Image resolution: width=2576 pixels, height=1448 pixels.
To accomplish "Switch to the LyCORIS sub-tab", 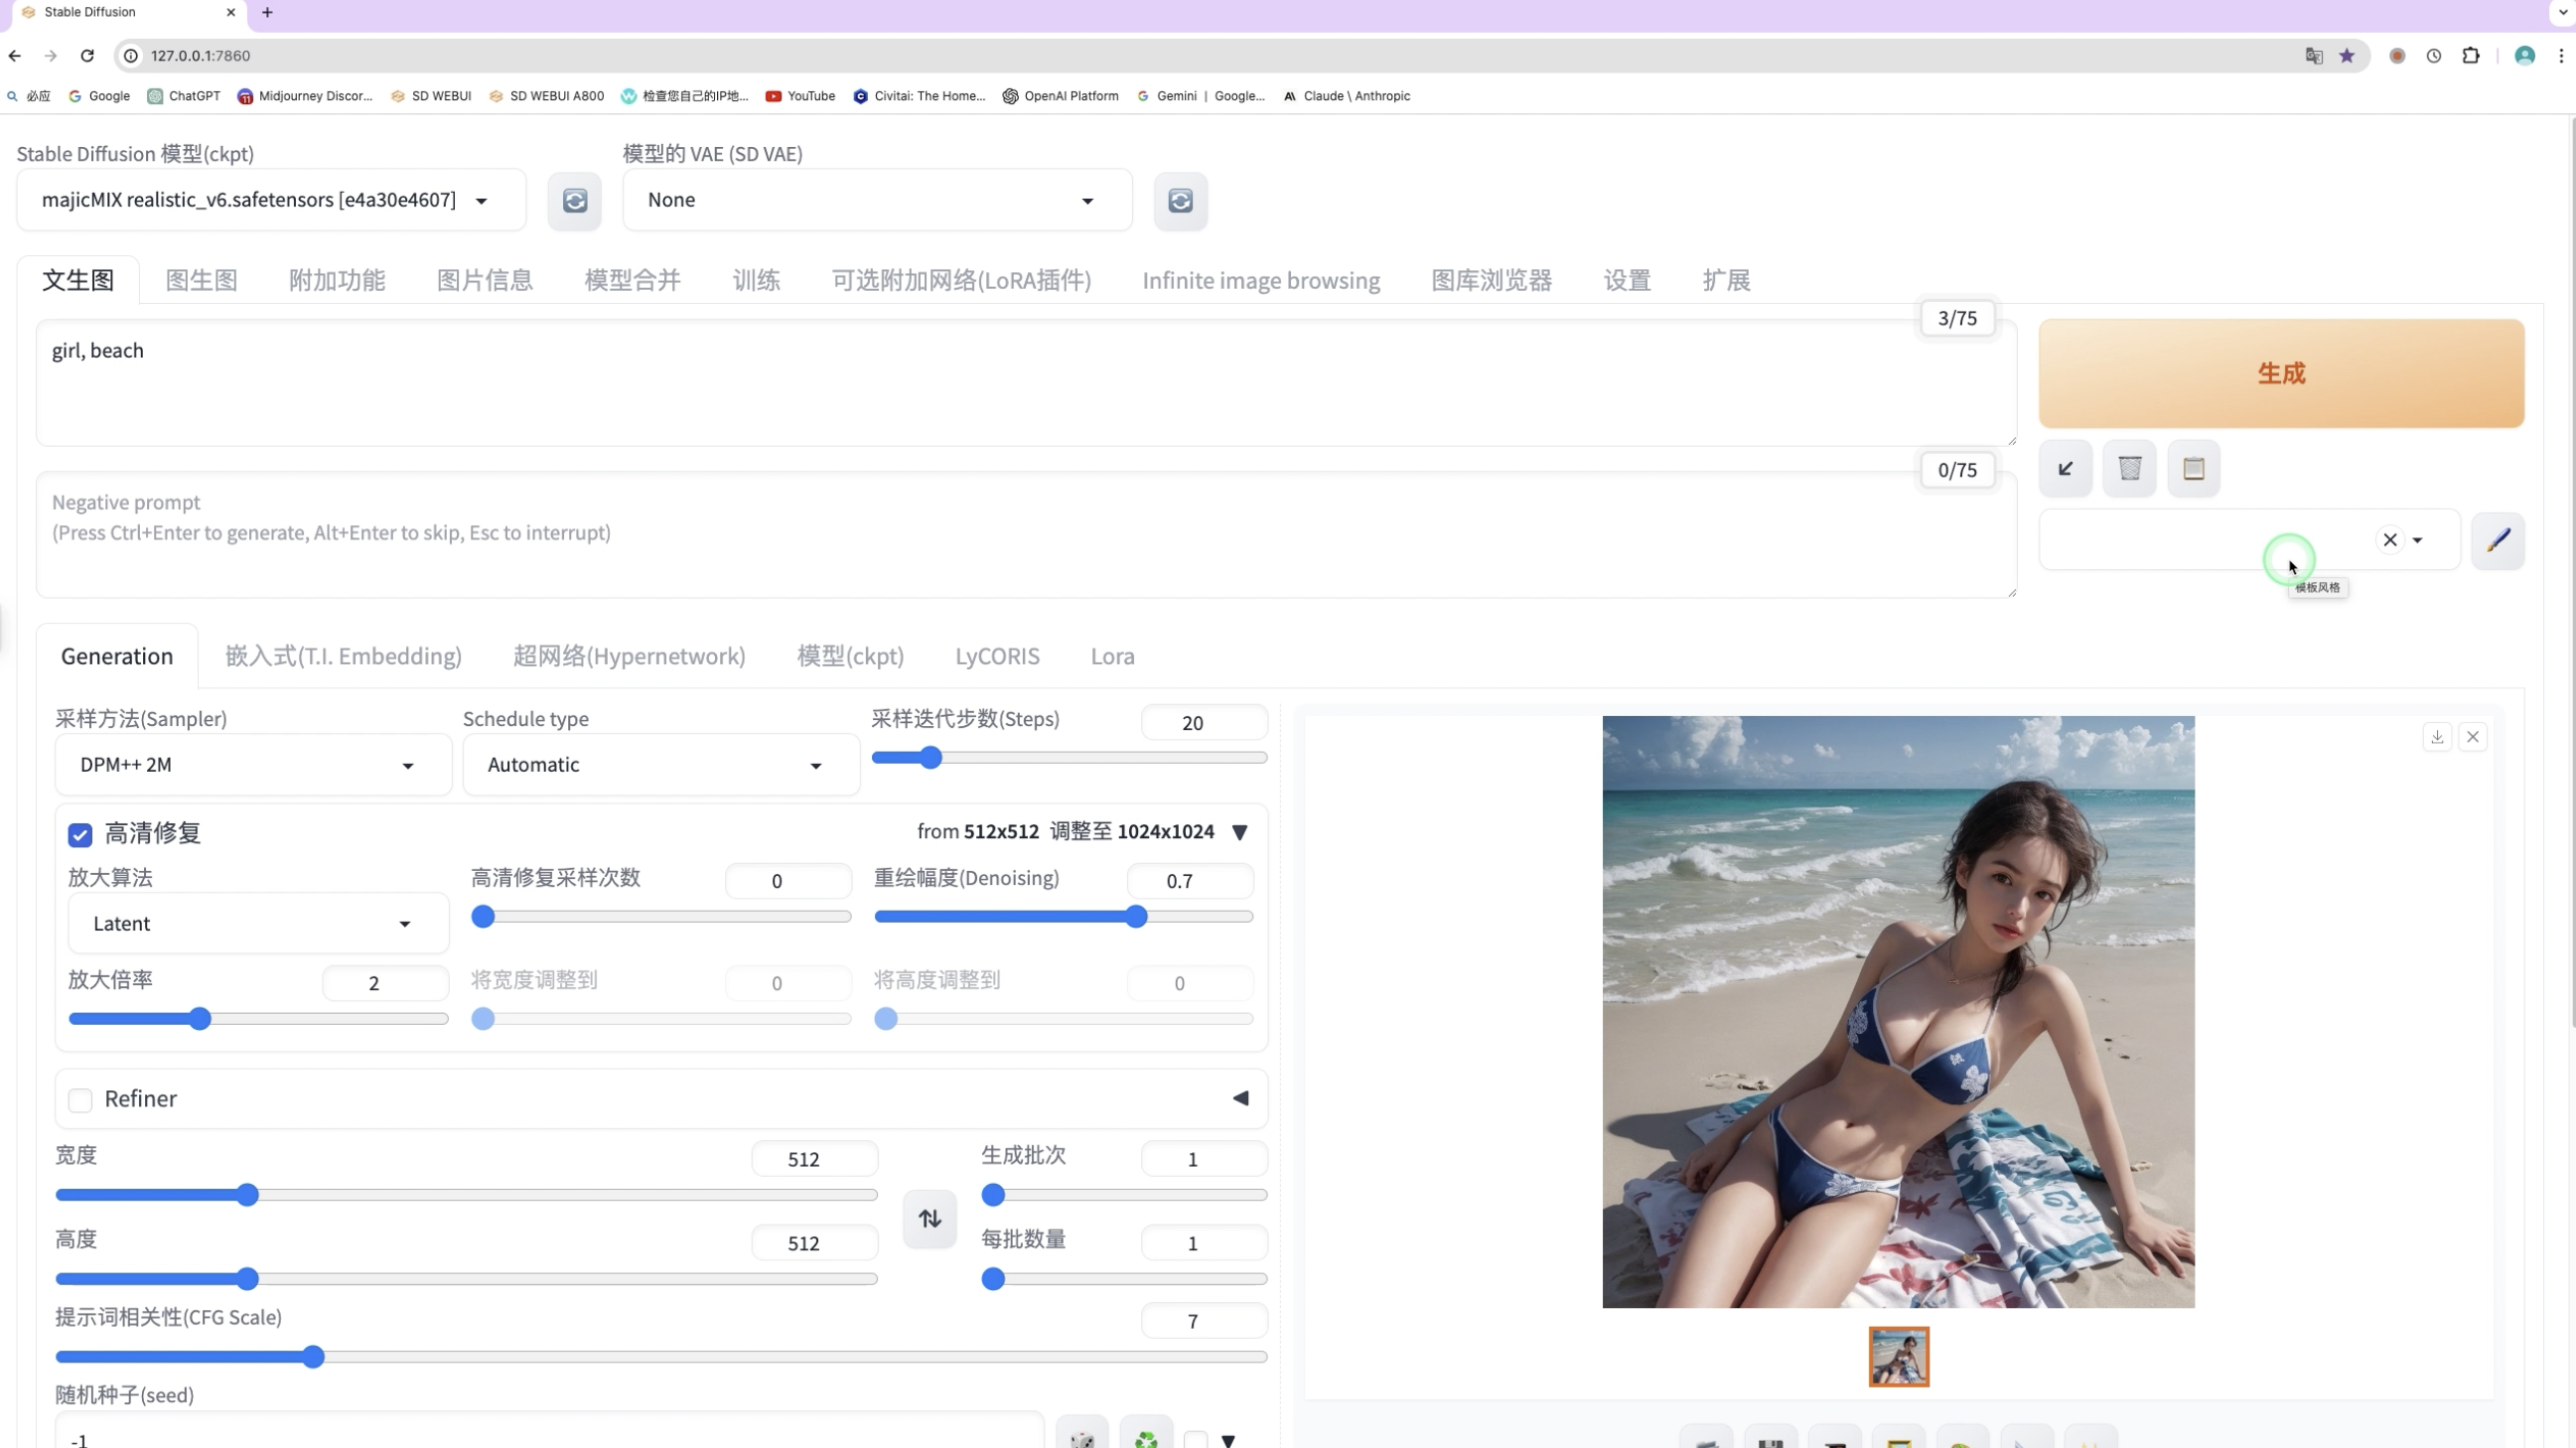I will pos(997,657).
